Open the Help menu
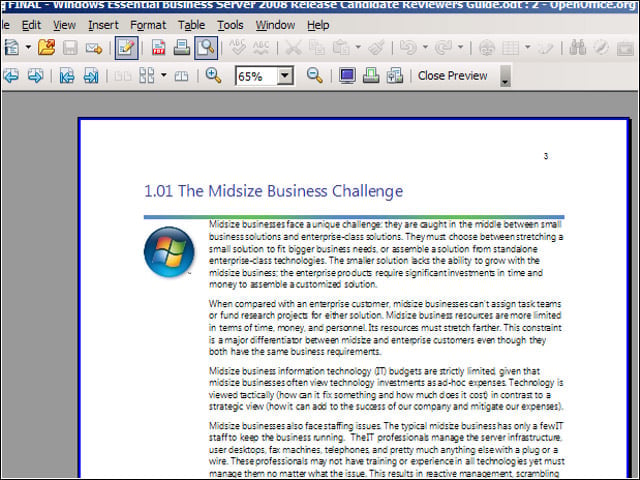The width and height of the screenshot is (640, 480). click(x=318, y=25)
